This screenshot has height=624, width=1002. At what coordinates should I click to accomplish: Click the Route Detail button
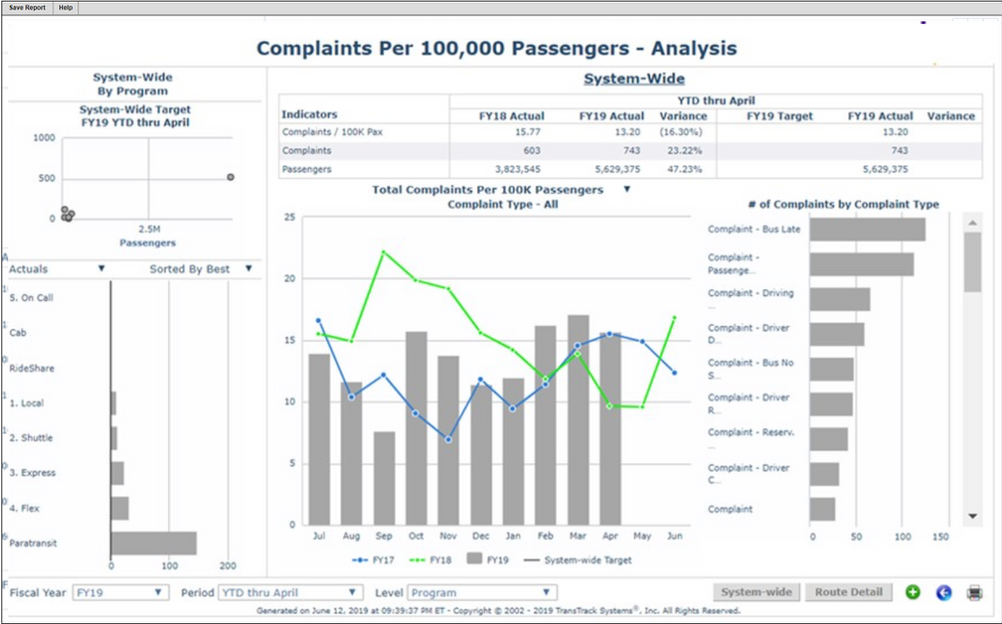pyautogui.click(x=849, y=592)
